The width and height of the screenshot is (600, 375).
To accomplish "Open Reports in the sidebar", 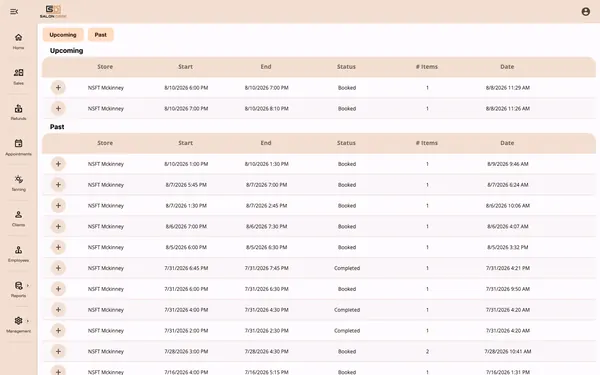I will 18,289.
